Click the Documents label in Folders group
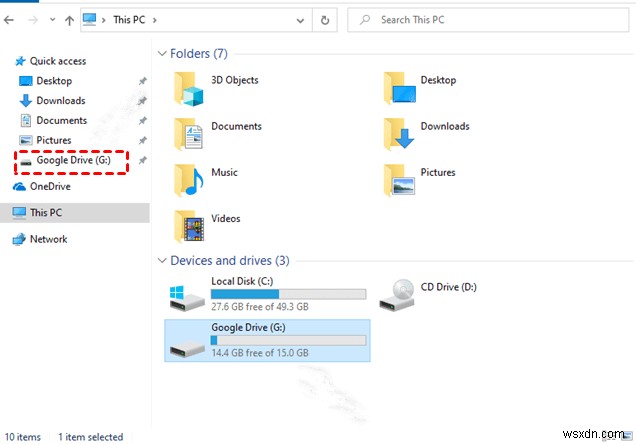 coord(236,126)
